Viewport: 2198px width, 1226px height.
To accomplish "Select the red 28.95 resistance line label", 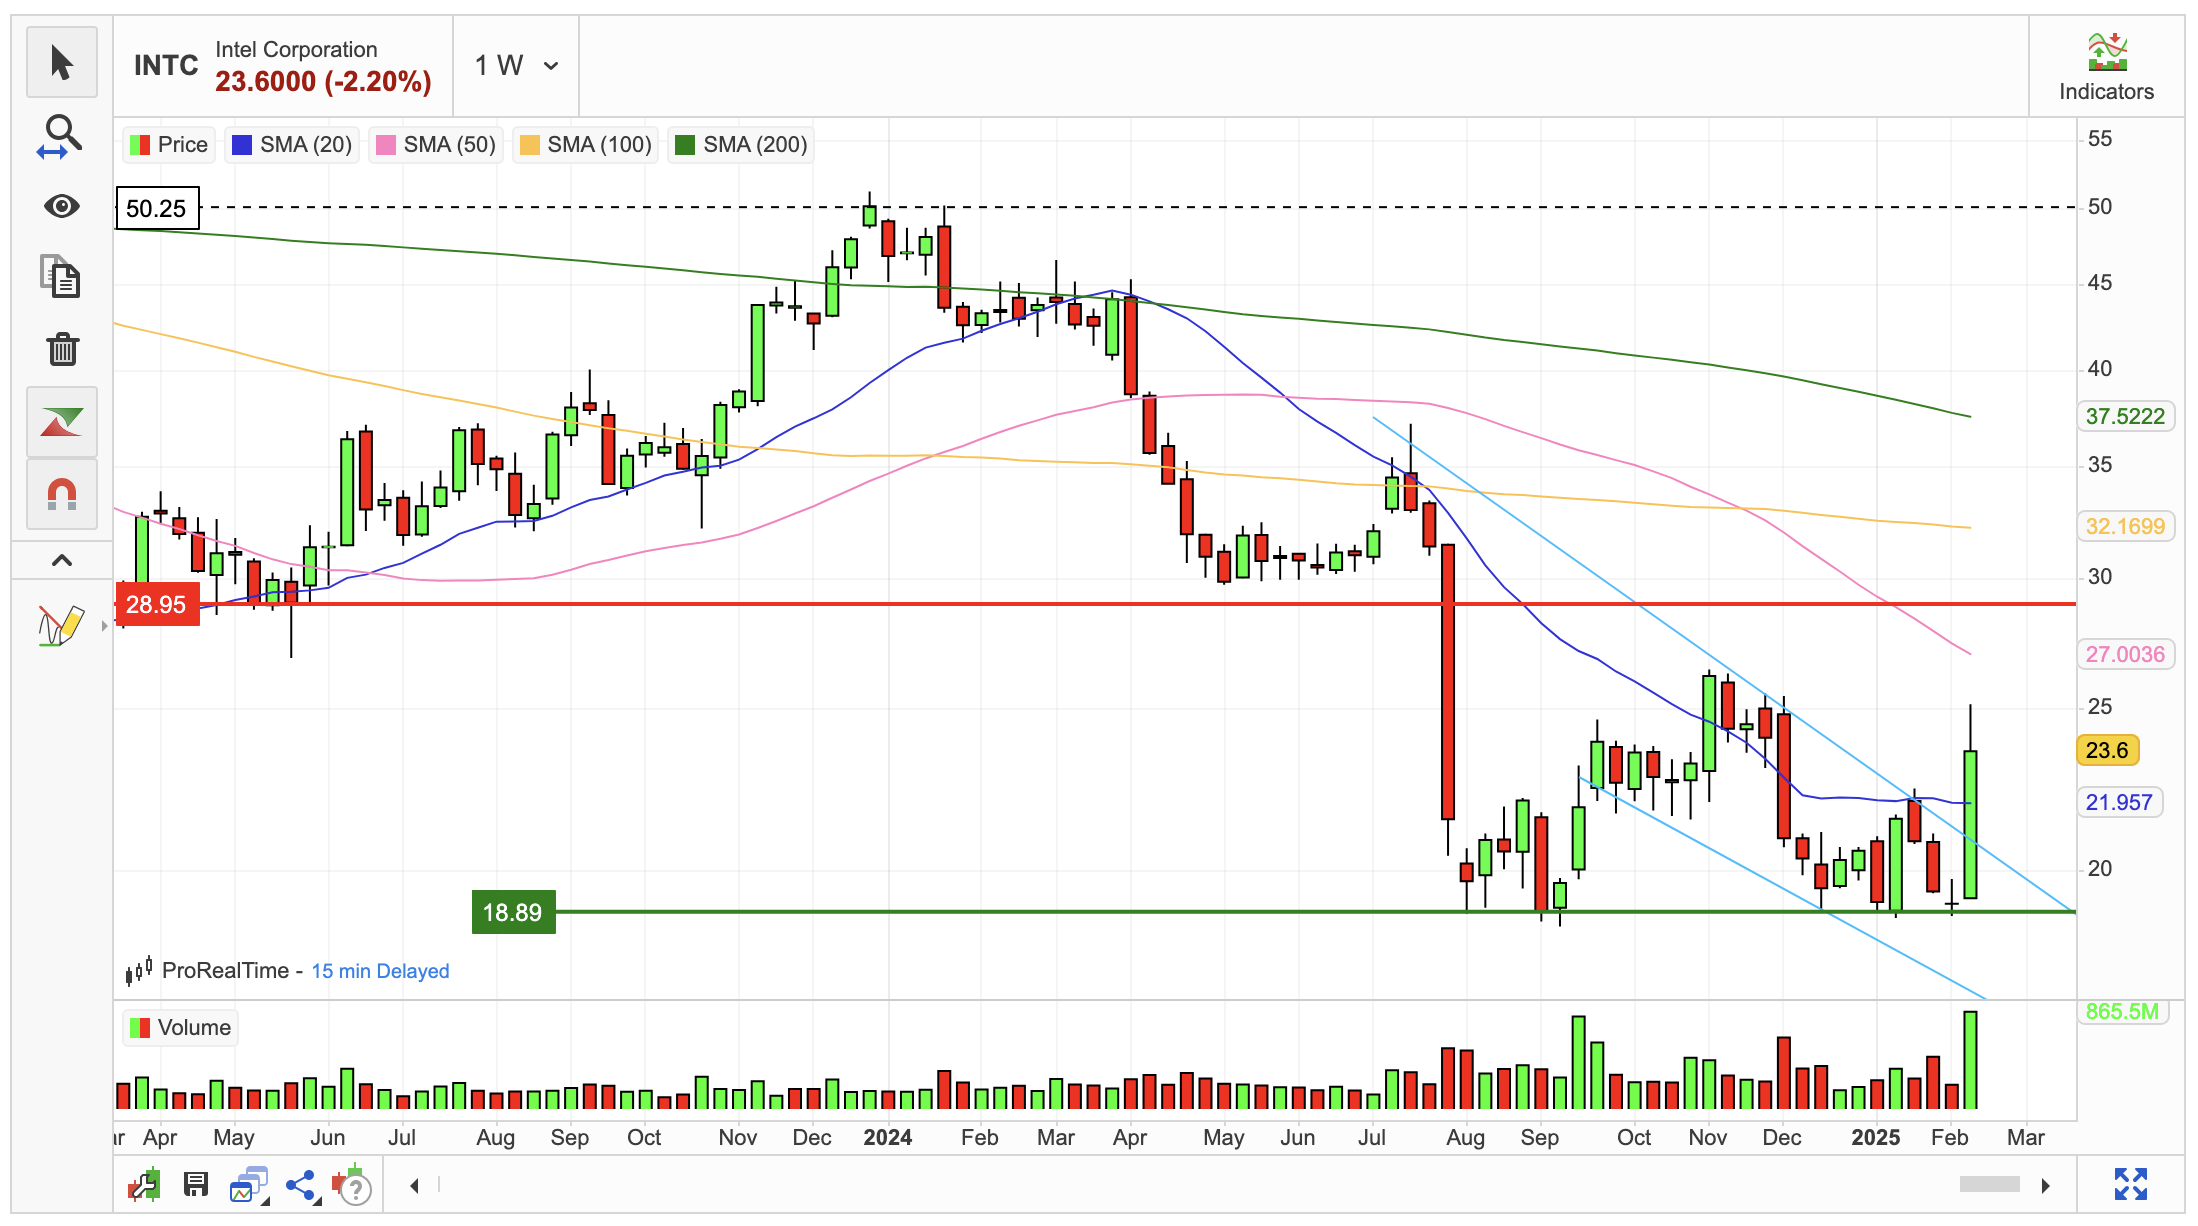I will click(x=157, y=604).
